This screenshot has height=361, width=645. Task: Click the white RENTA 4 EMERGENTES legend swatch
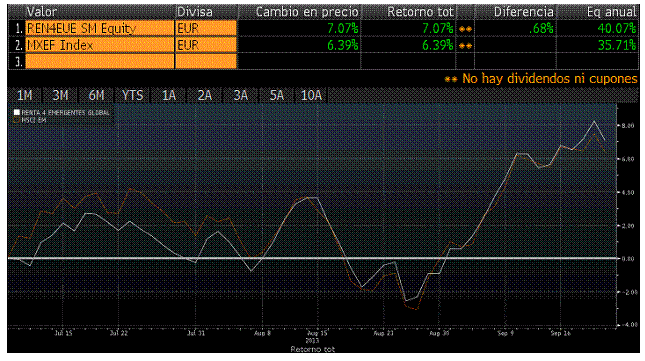click(x=17, y=112)
